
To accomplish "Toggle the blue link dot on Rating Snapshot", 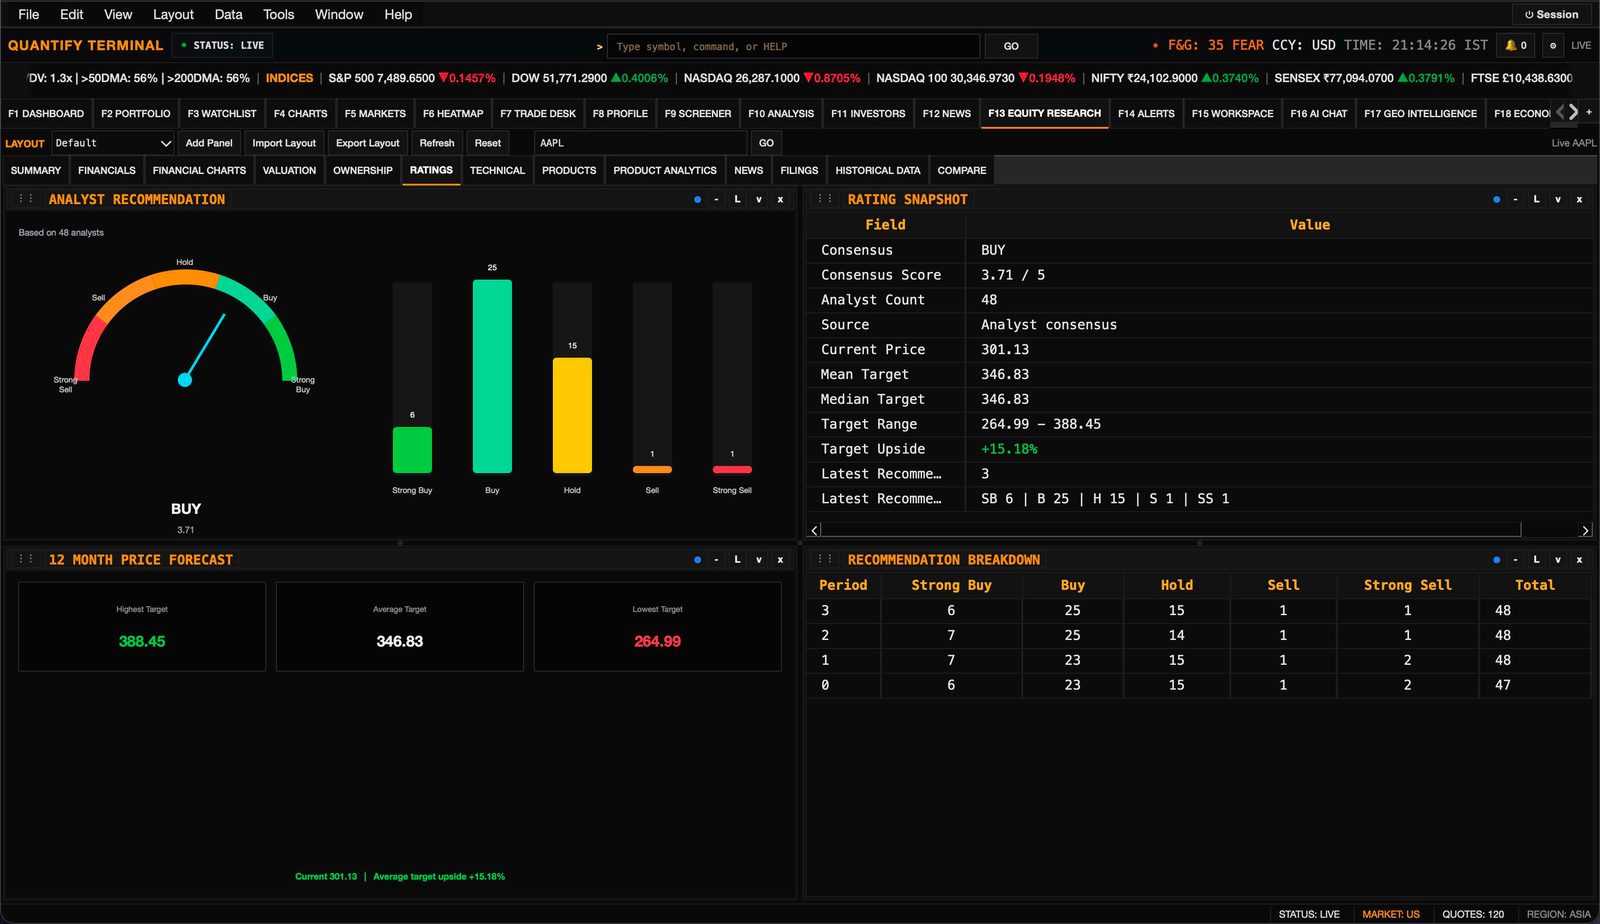I will click(x=1496, y=199).
